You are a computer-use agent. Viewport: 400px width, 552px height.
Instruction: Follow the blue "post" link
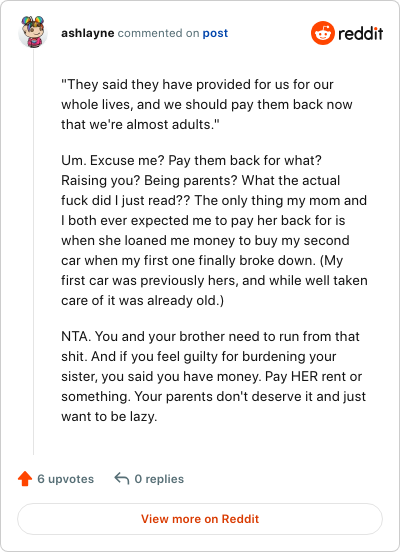[215, 33]
